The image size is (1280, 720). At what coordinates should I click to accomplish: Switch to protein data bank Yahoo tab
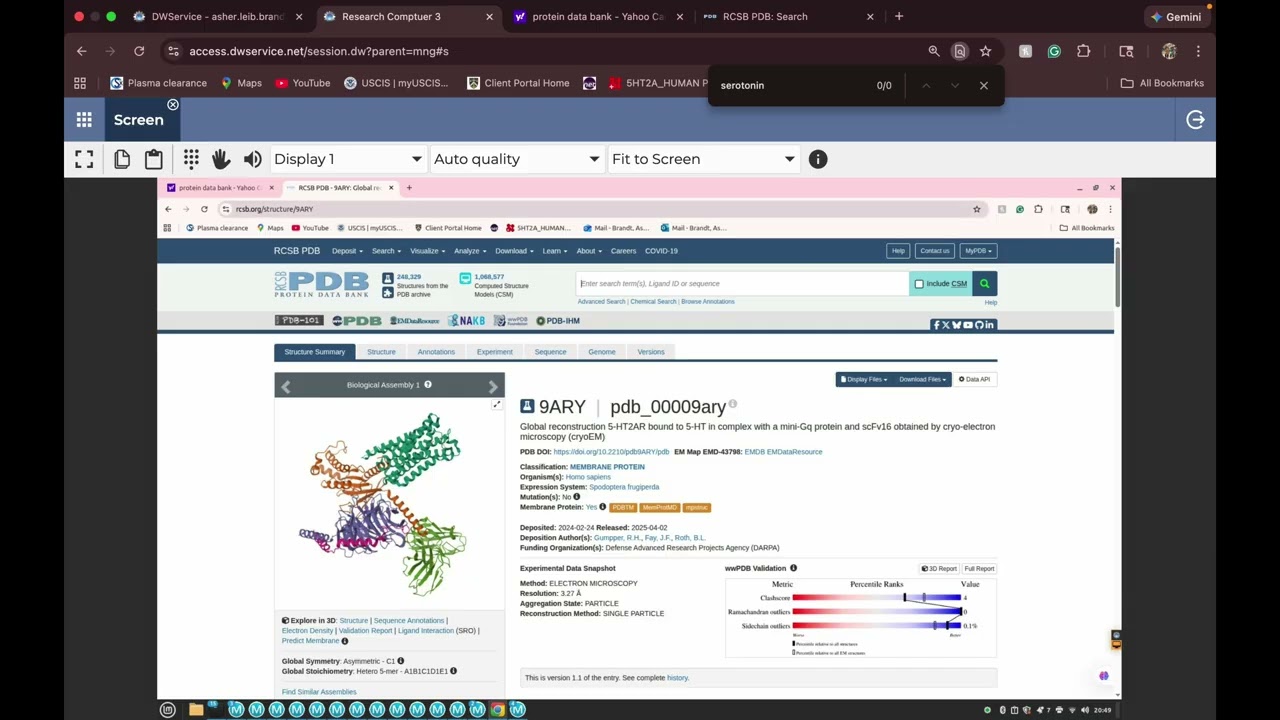600,17
